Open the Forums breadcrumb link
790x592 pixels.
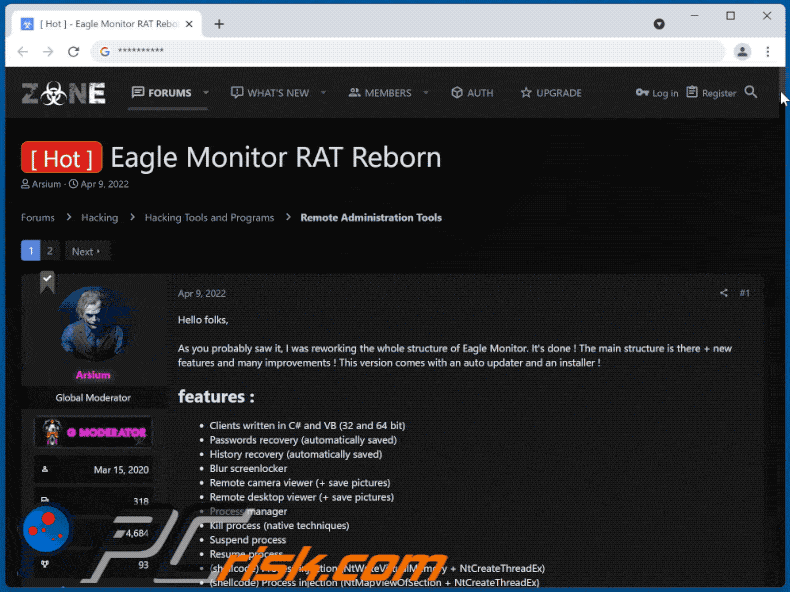[38, 218]
